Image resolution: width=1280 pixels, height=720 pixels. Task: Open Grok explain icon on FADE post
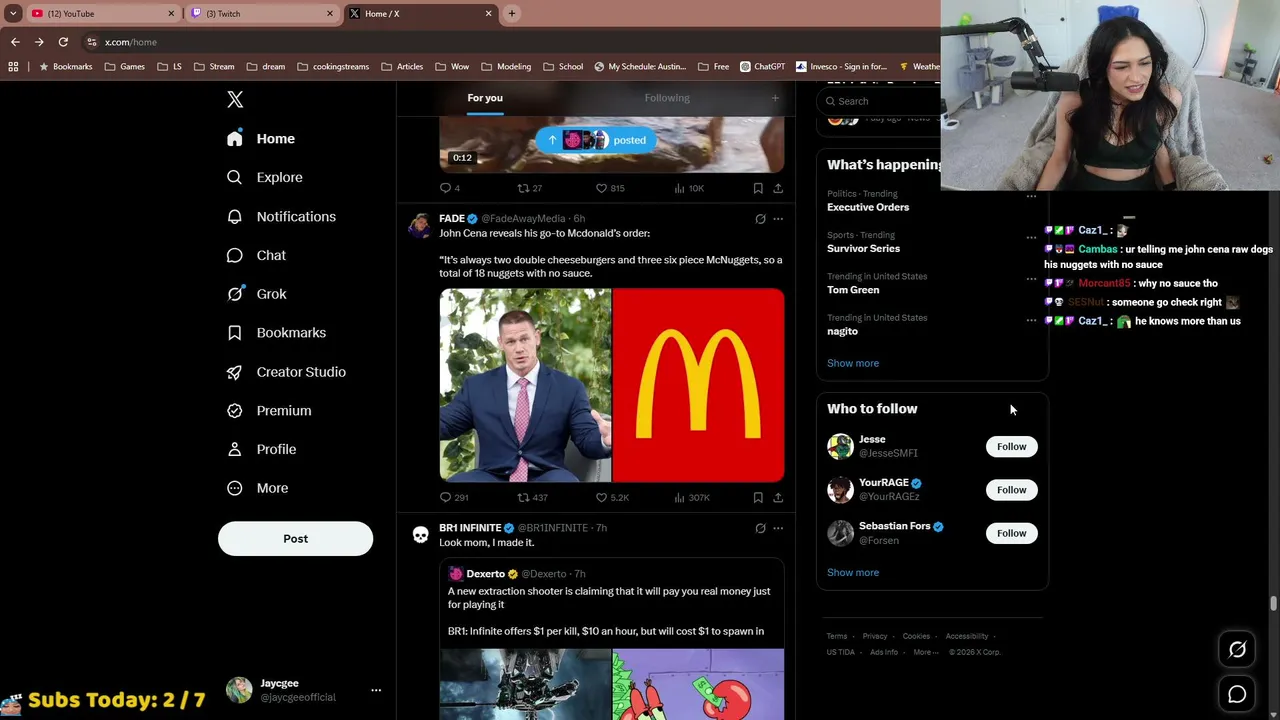click(x=760, y=219)
